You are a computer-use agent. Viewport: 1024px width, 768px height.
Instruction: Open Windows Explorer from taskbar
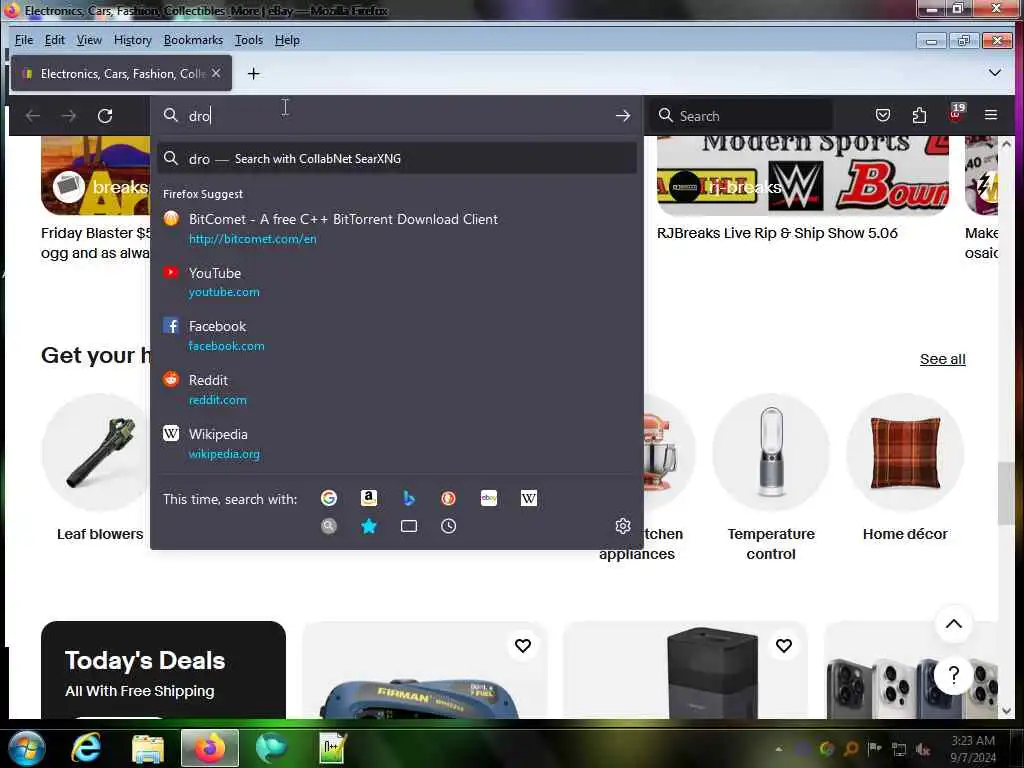pyautogui.click(x=148, y=748)
